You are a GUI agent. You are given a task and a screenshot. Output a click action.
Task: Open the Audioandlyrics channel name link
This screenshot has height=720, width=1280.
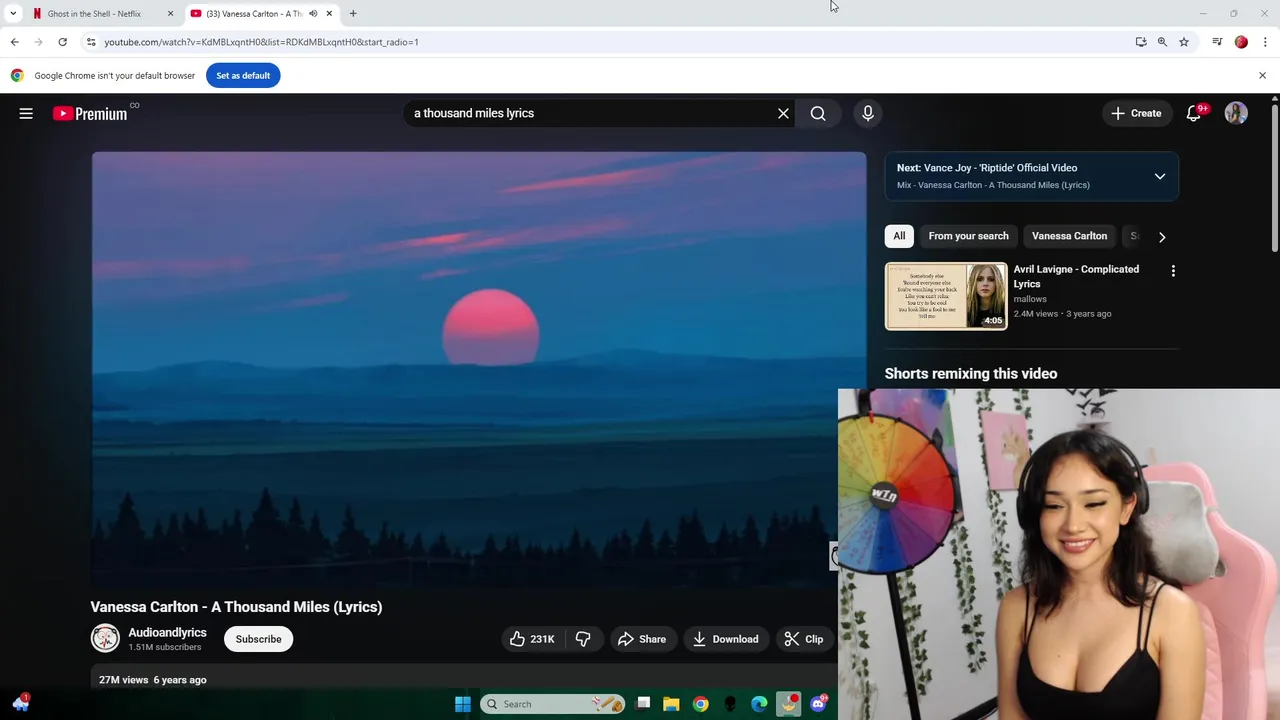(167, 632)
